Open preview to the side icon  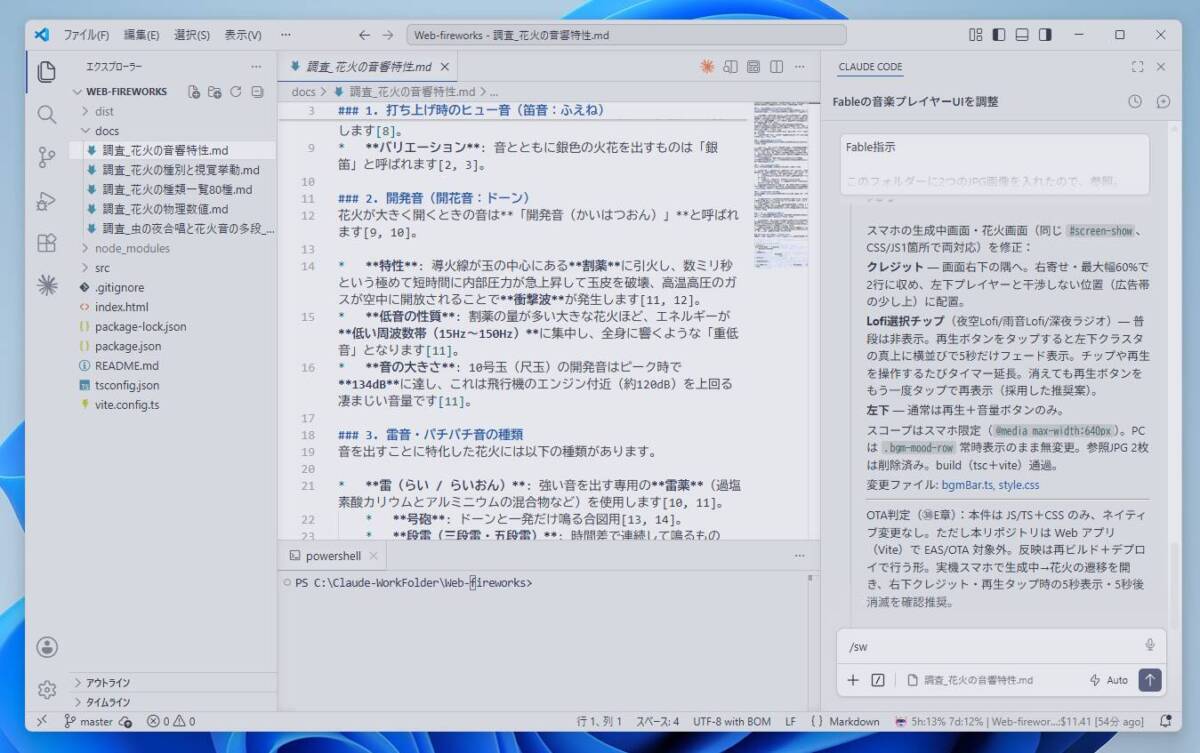click(730, 67)
